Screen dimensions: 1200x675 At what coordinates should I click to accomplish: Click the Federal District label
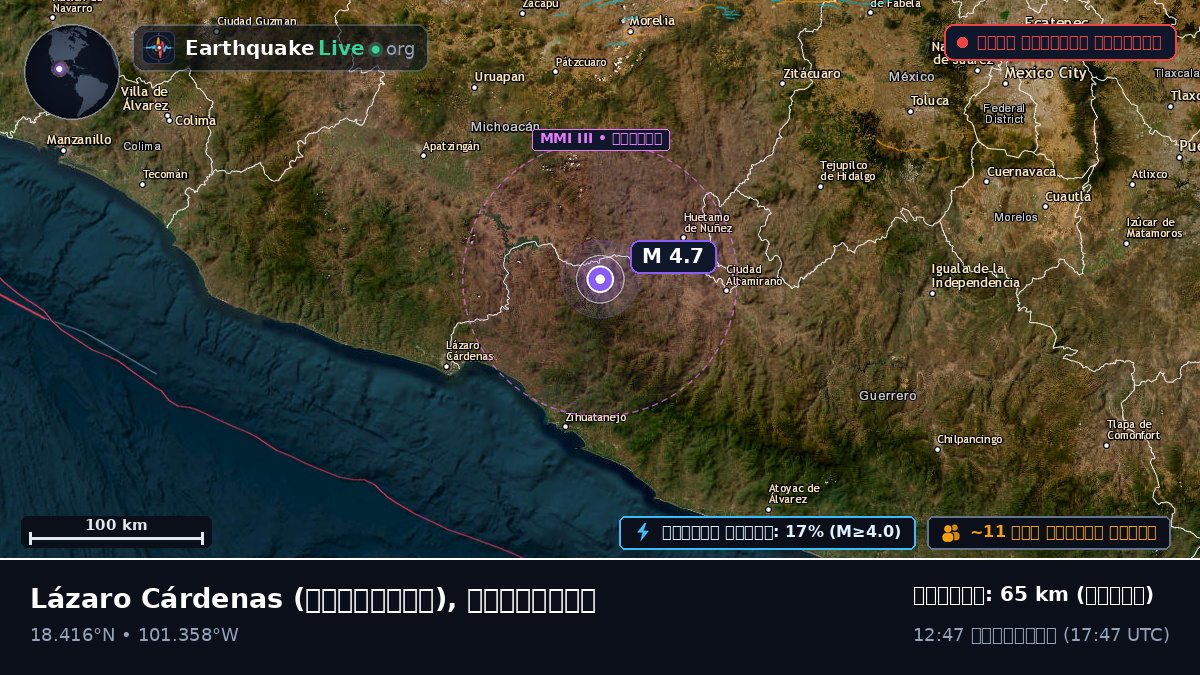coord(1004,113)
